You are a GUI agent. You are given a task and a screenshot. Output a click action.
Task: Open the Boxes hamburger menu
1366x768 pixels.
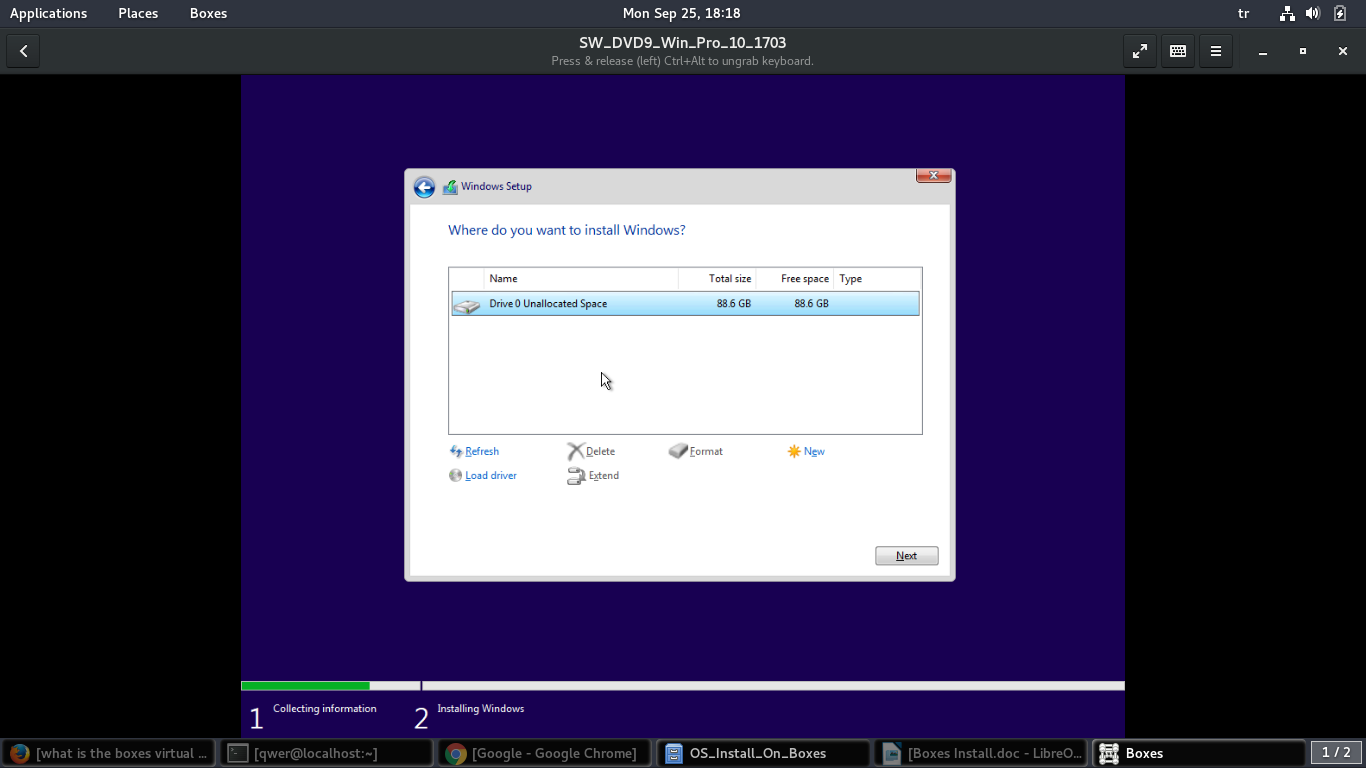pyautogui.click(x=1216, y=51)
